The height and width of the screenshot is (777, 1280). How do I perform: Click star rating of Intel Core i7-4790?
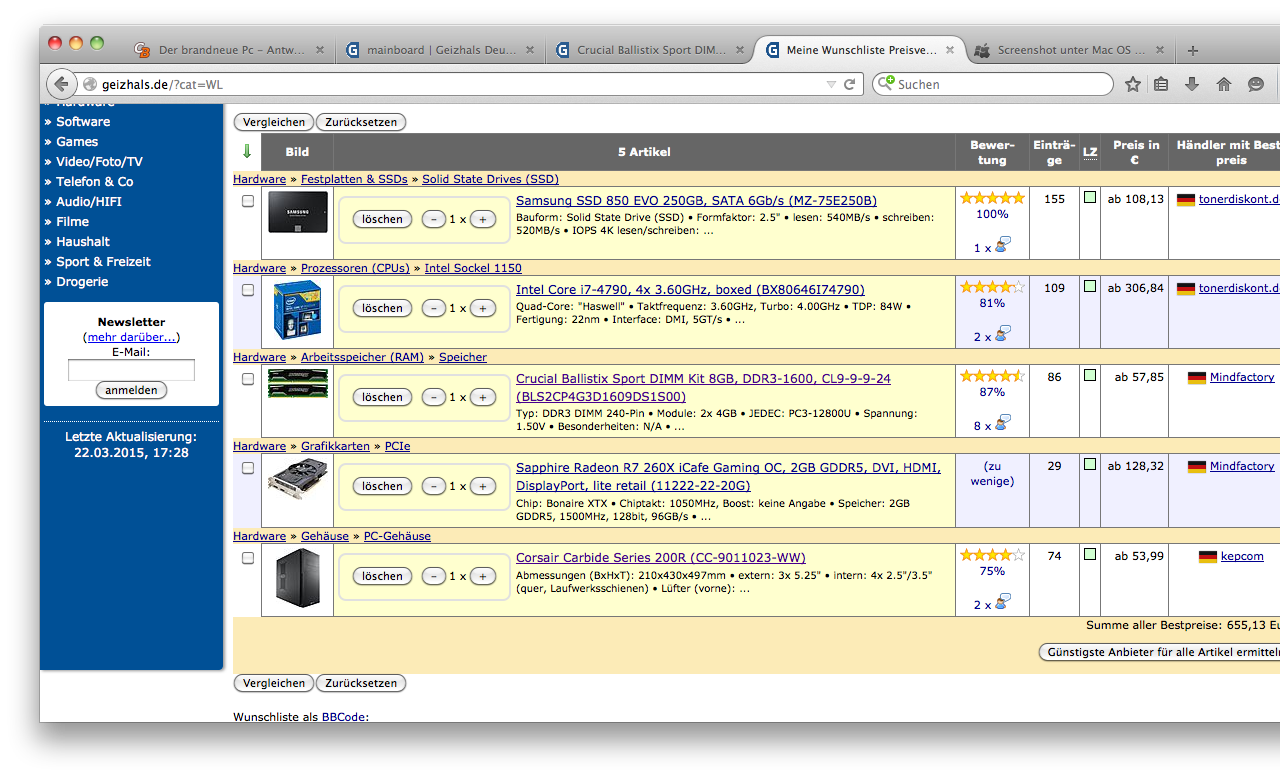(992, 287)
